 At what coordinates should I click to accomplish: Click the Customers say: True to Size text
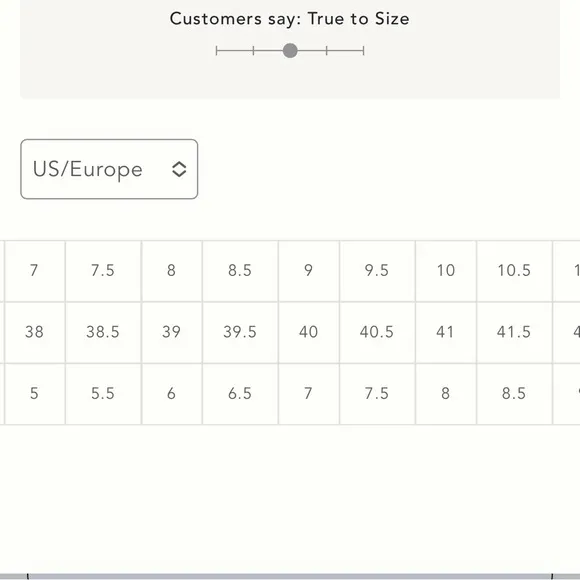coord(290,19)
